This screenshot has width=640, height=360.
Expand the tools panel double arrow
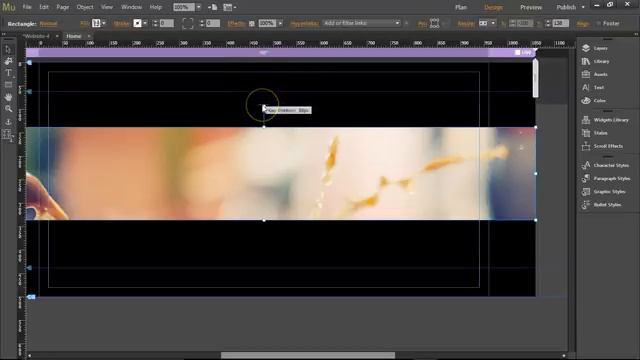(x=4, y=34)
